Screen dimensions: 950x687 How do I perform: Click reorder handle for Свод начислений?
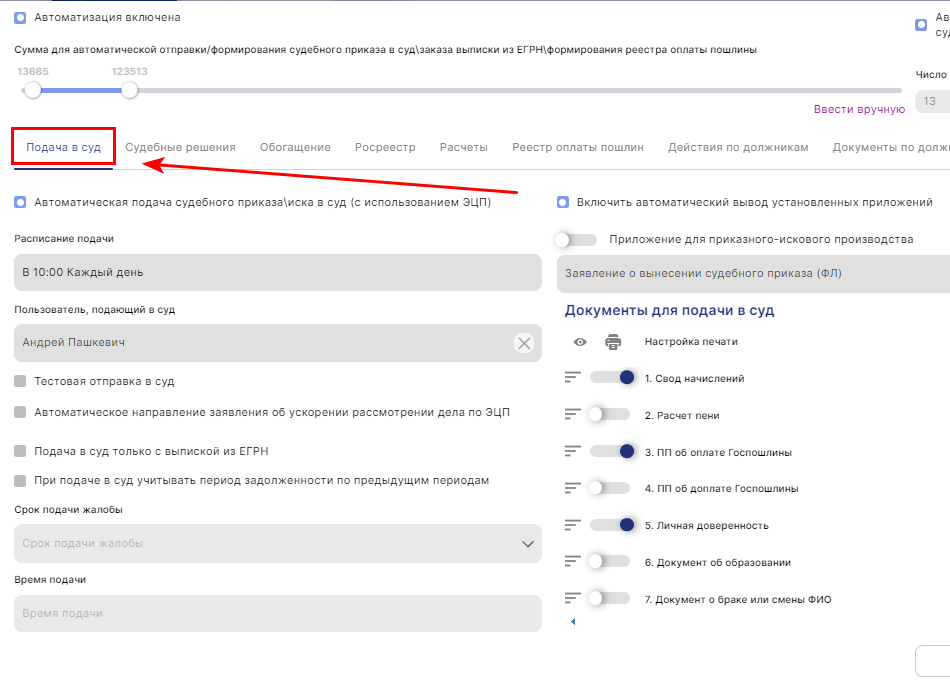click(573, 378)
